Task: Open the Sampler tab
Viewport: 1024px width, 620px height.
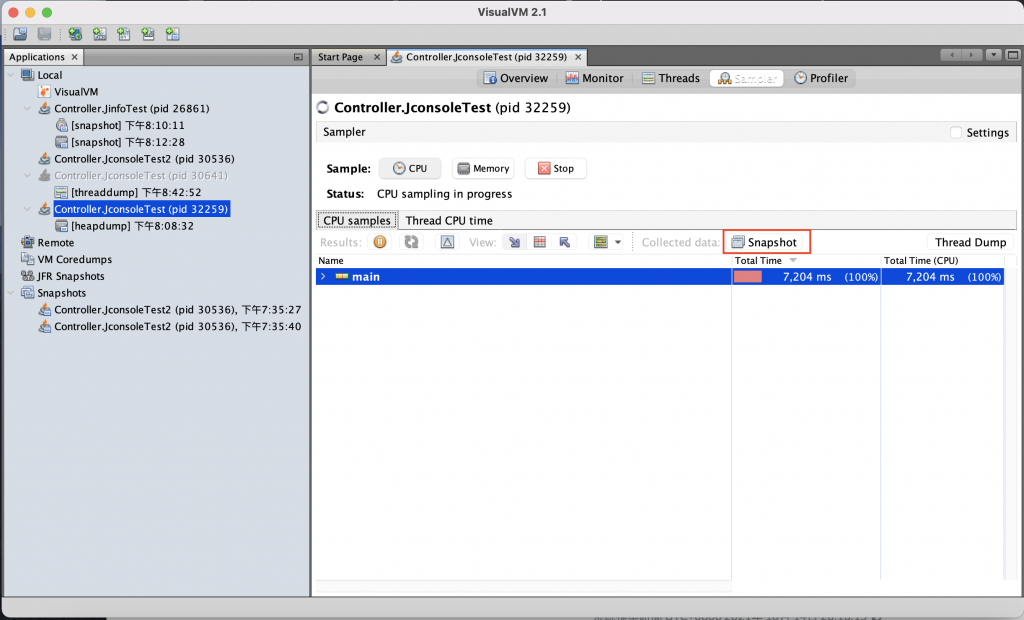Action: (x=747, y=78)
